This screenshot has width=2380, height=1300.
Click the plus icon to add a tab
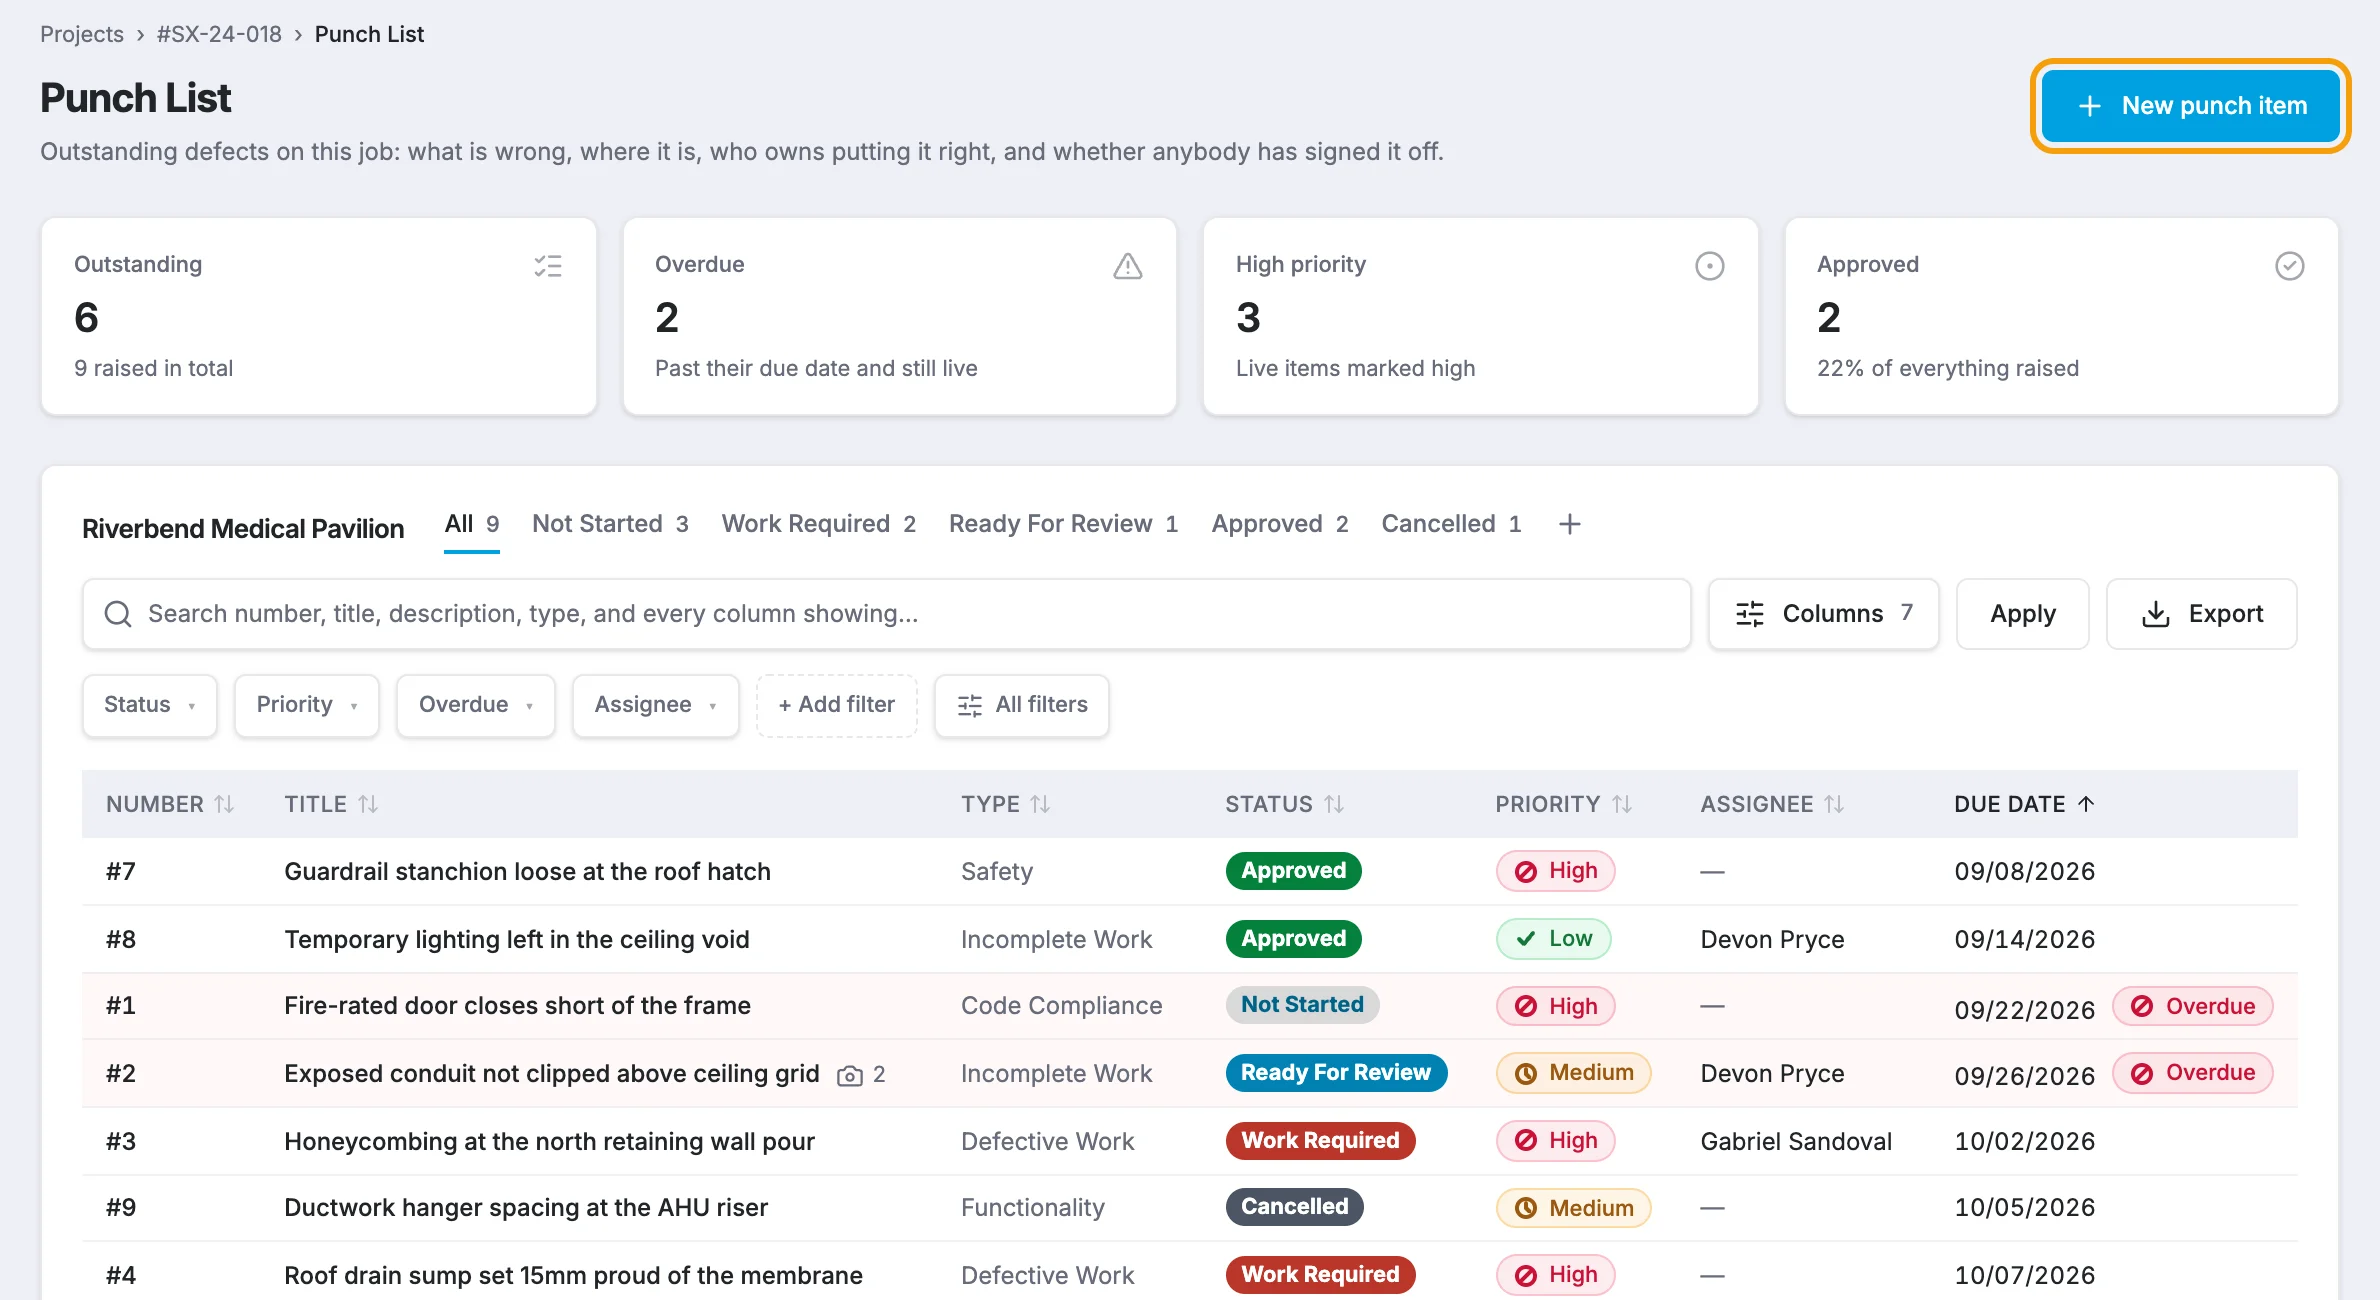(x=1570, y=524)
